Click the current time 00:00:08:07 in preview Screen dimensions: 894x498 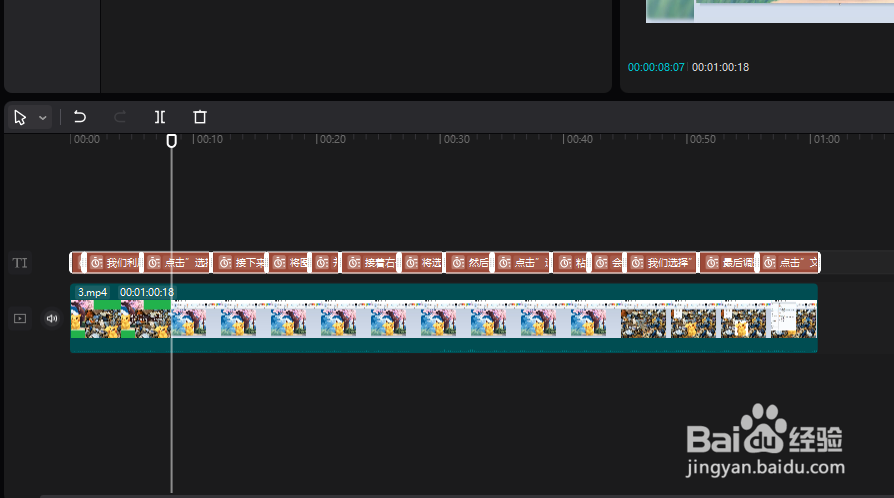pyautogui.click(x=656, y=67)
